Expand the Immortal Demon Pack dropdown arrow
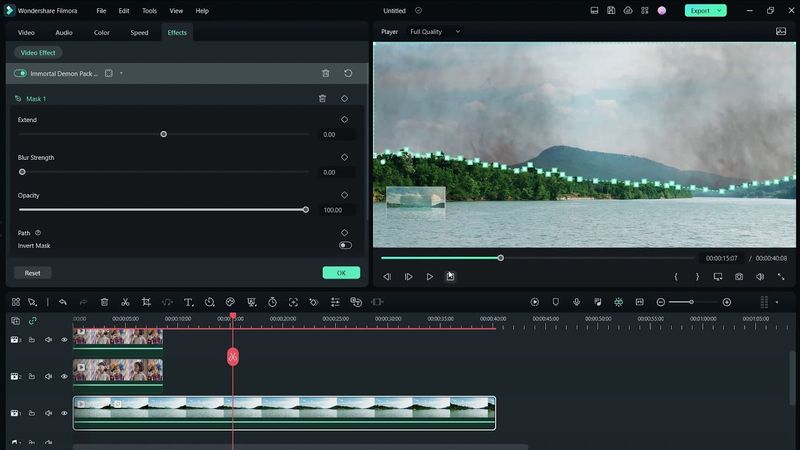Image resolution: width=800 pixels, height=450 pixels. click(122, 73)
